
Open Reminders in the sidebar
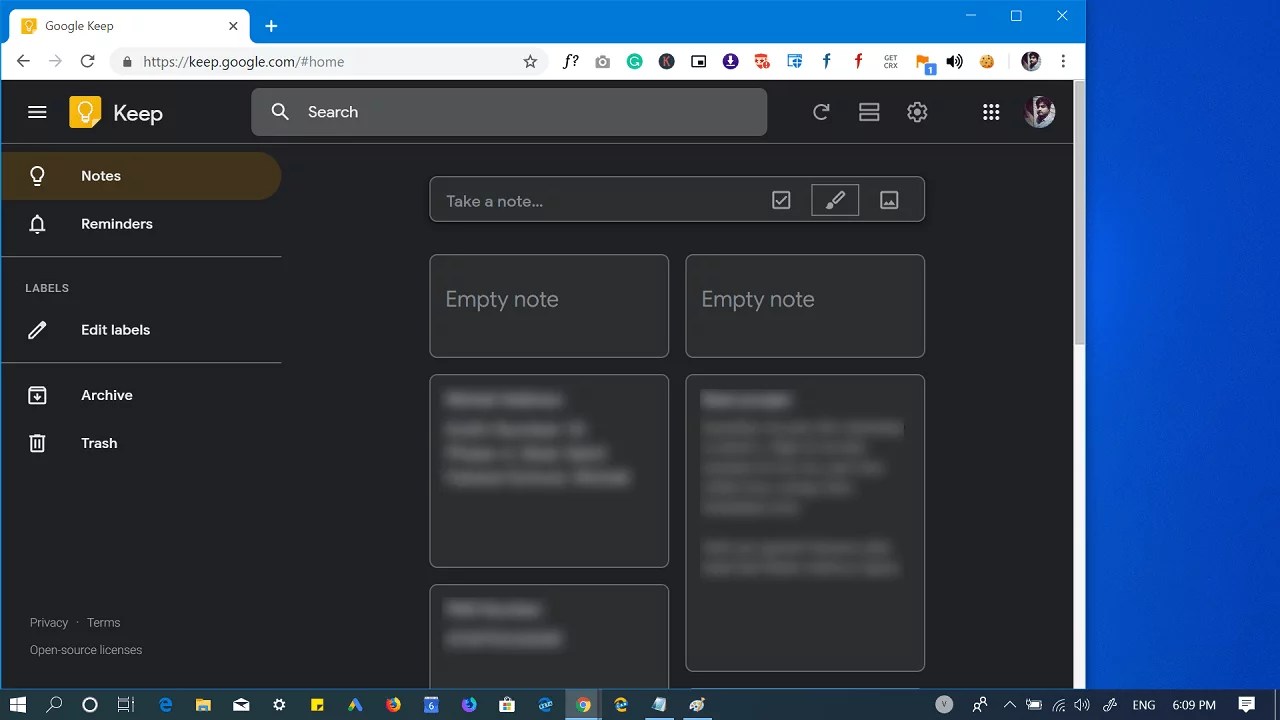(141, 224)
